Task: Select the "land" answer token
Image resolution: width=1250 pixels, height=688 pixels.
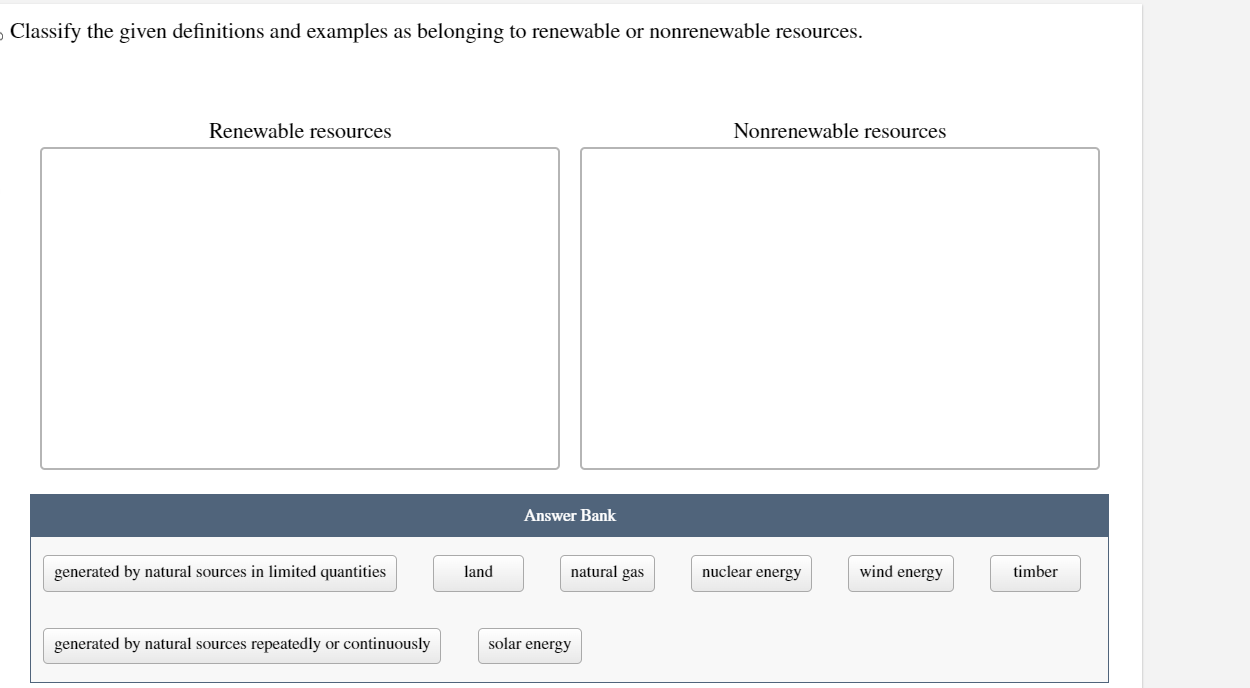Action: click(478, 572)
